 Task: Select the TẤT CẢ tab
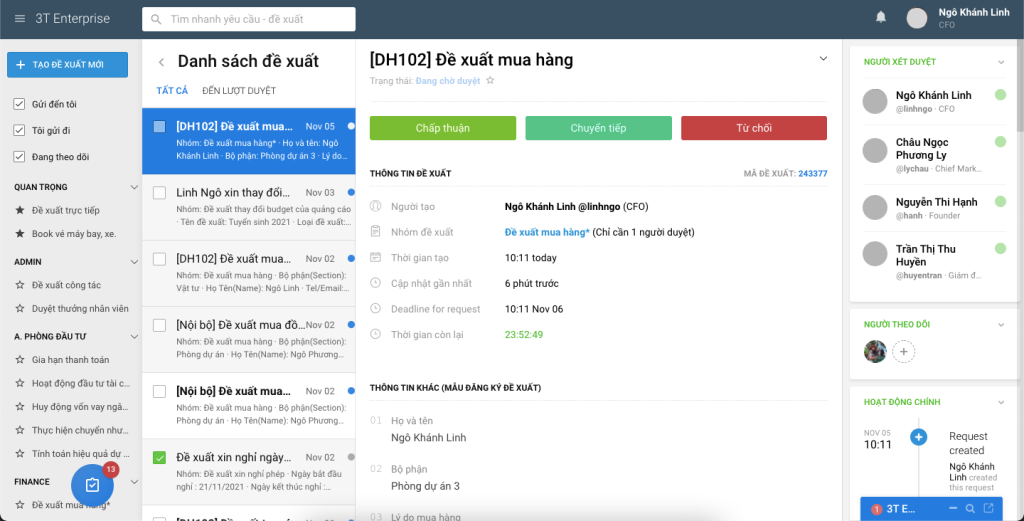pos(172,91)
